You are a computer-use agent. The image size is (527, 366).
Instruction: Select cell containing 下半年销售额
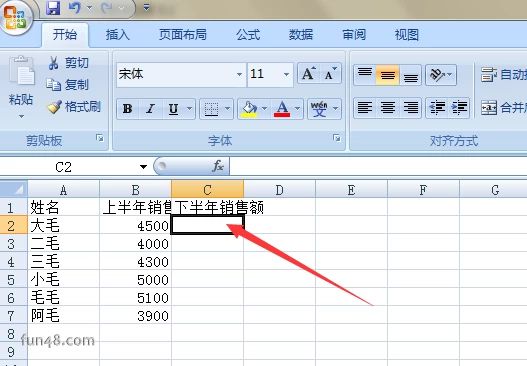(207, 207)
